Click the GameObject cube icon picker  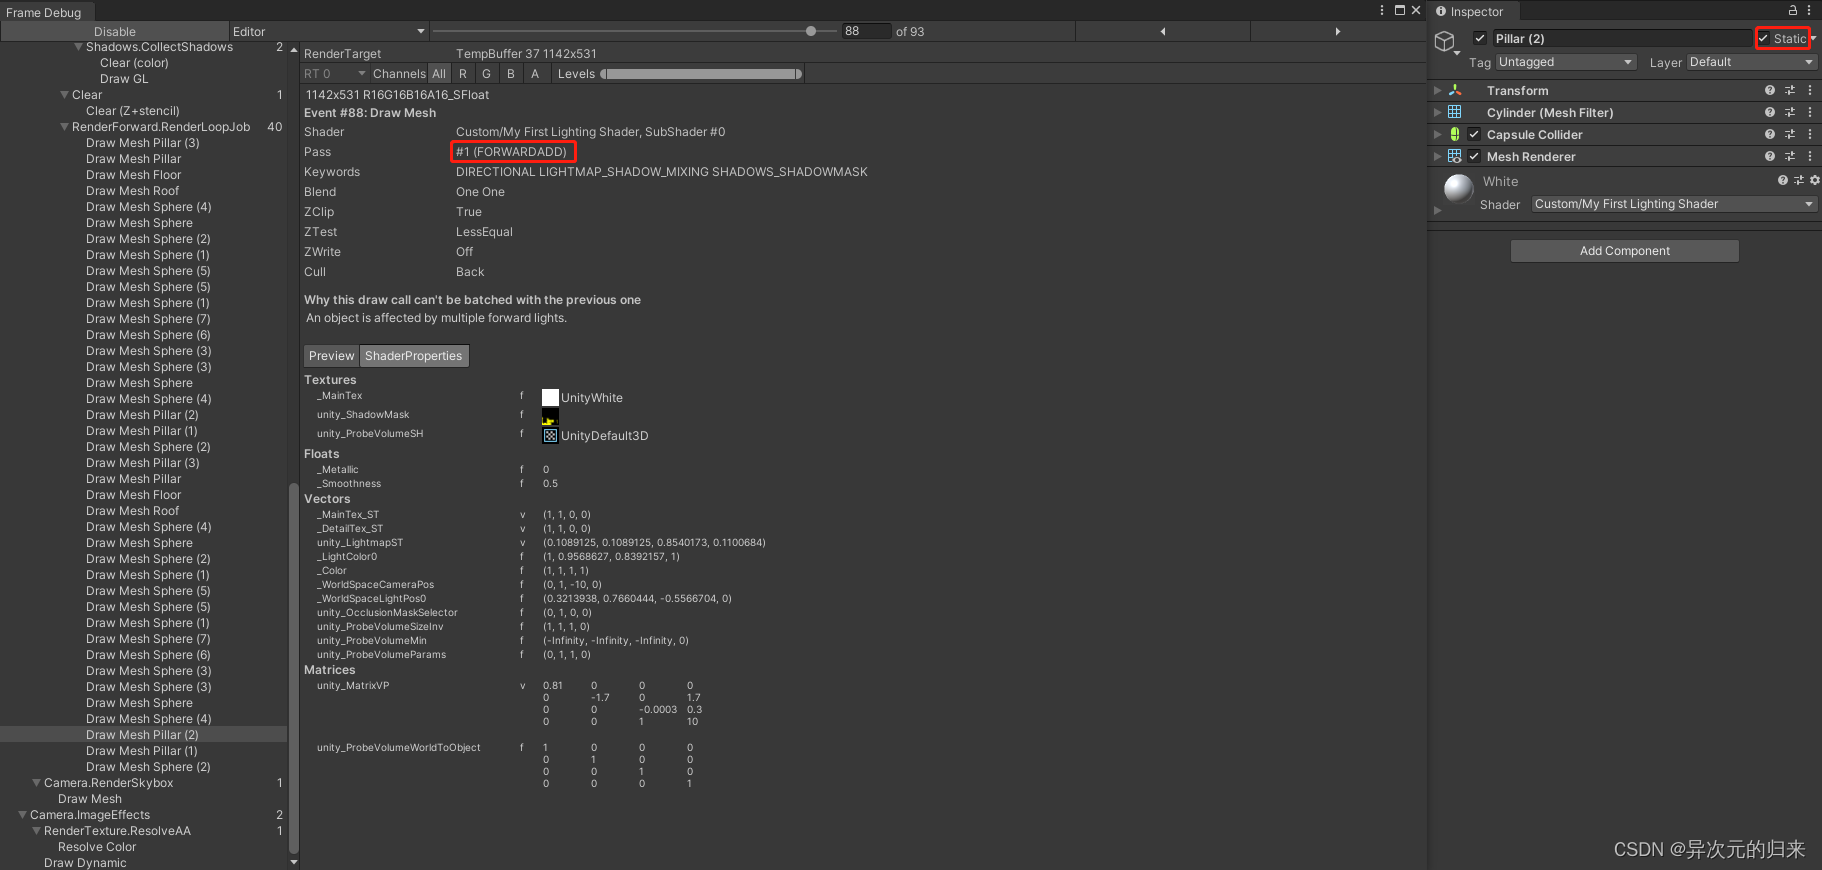[x=1447, y=42]
